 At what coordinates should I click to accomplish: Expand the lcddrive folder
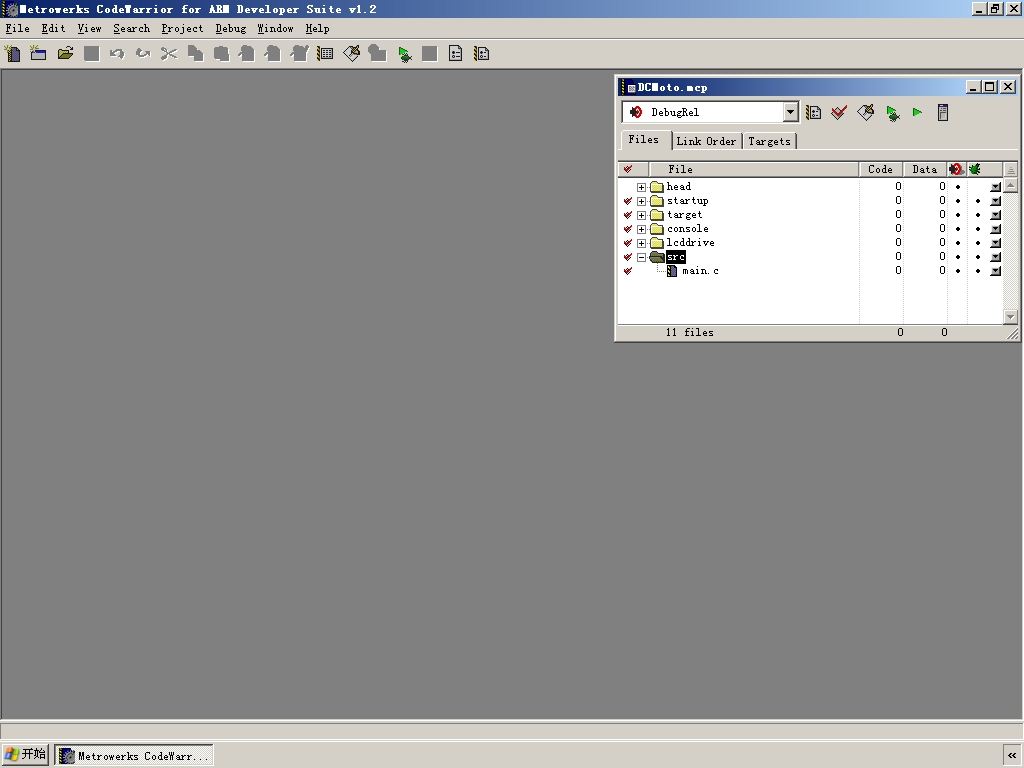point(641,244)
